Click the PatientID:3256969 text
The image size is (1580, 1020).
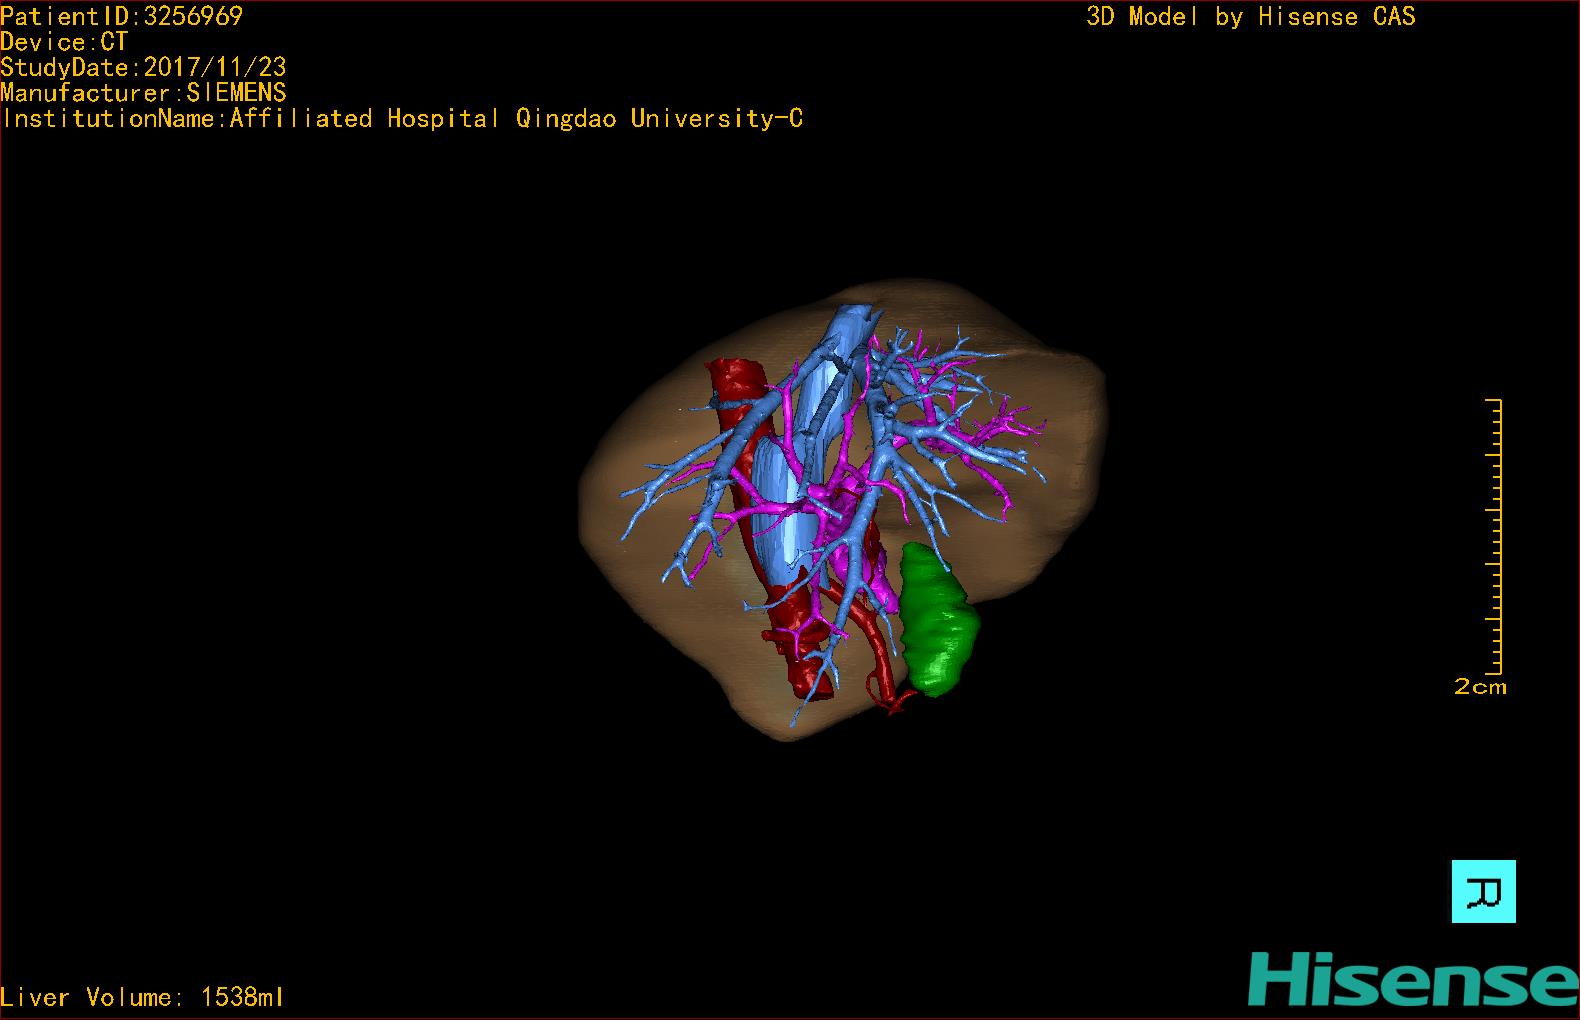click(122, 16)
